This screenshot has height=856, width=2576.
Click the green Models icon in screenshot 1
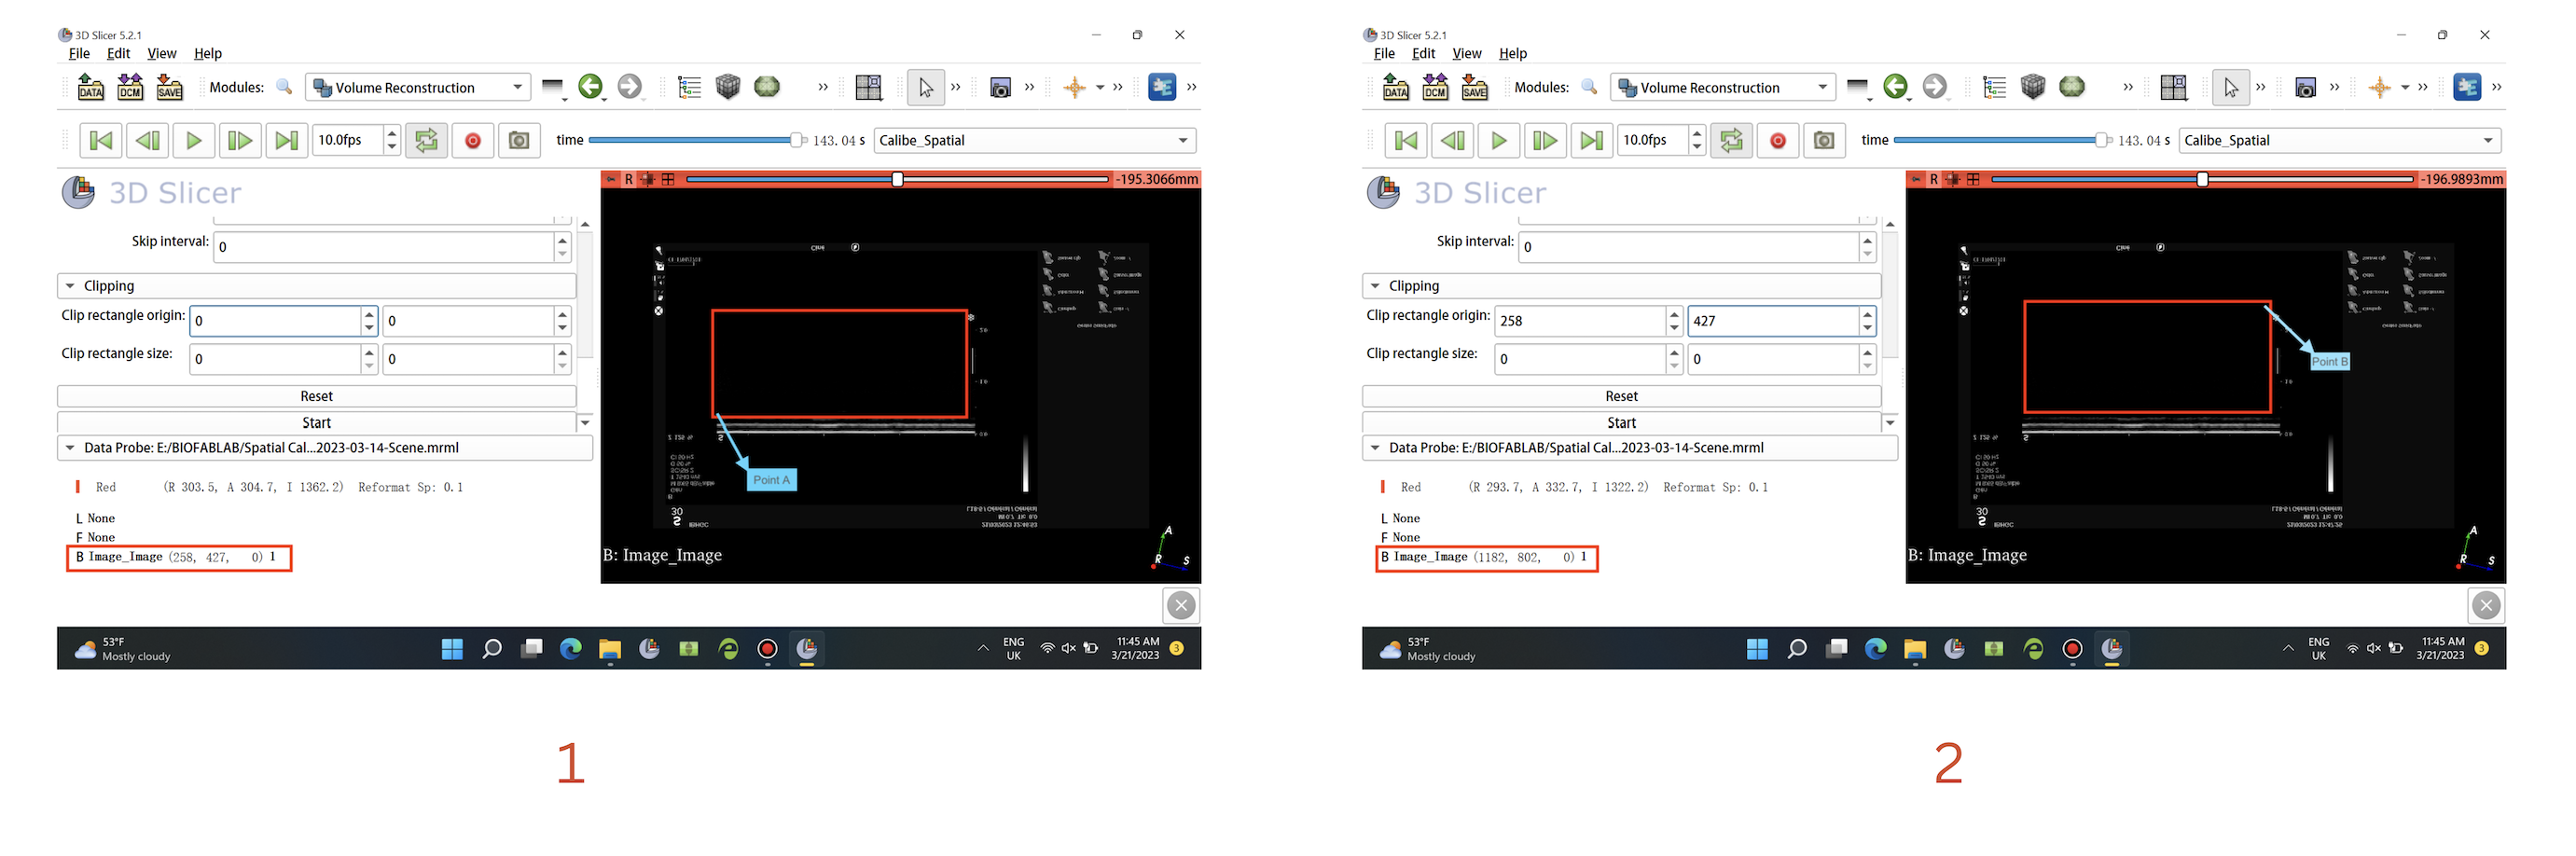[767, 88]
